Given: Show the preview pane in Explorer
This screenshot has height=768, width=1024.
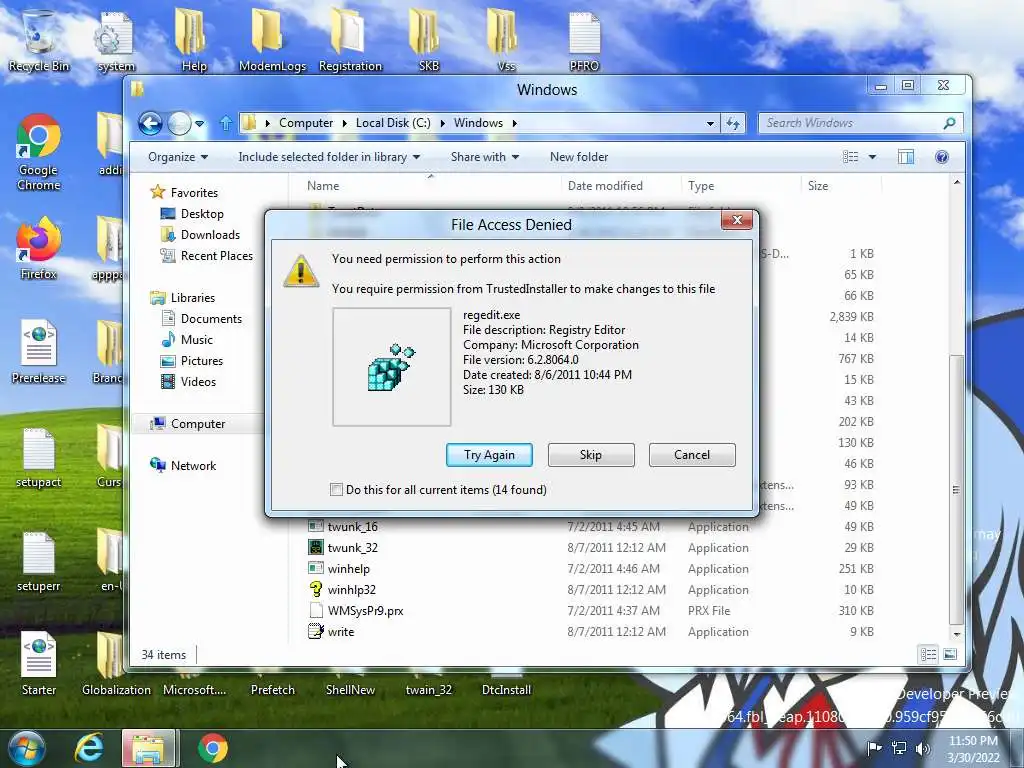Looking at the screenshot, I should point(906,157).
